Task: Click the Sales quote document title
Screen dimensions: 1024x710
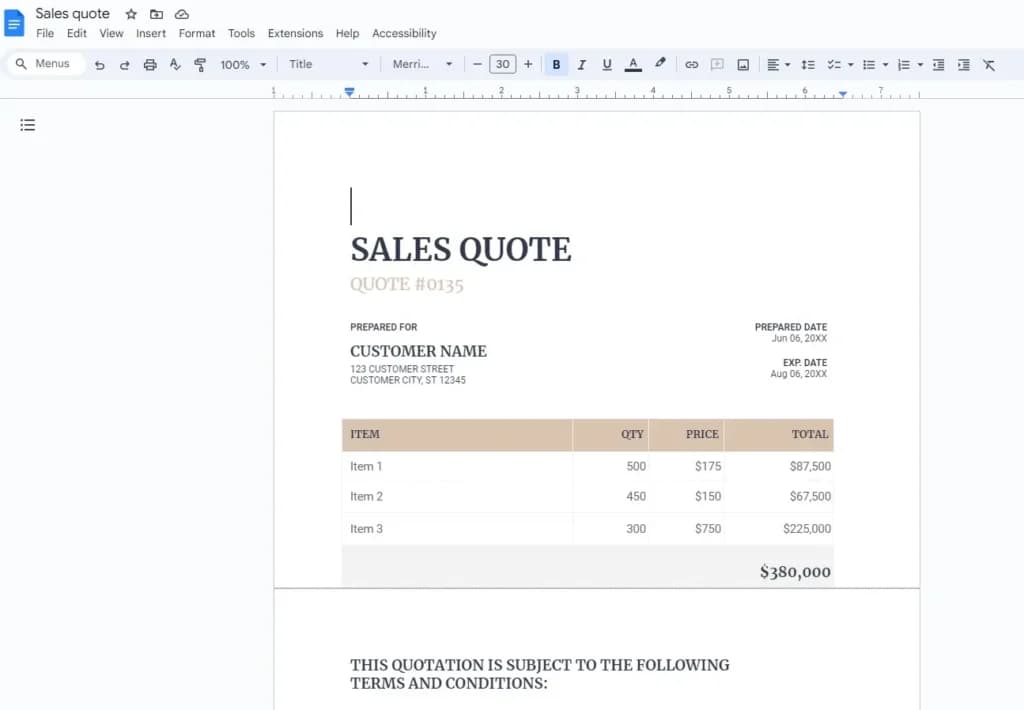Action: pyautogui.click(x=72, y=14)
